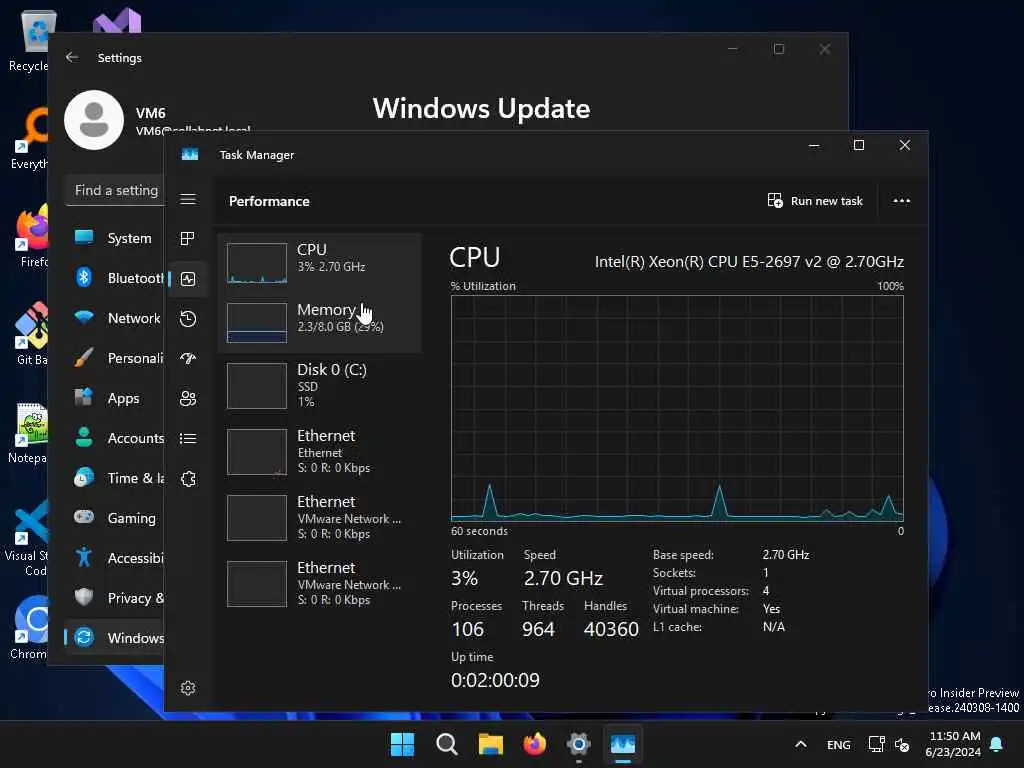Select Disk 0 (C:) performance item
Image resolution: width=1024 pixels, height=768 pixels.
[x=320, y=385]
